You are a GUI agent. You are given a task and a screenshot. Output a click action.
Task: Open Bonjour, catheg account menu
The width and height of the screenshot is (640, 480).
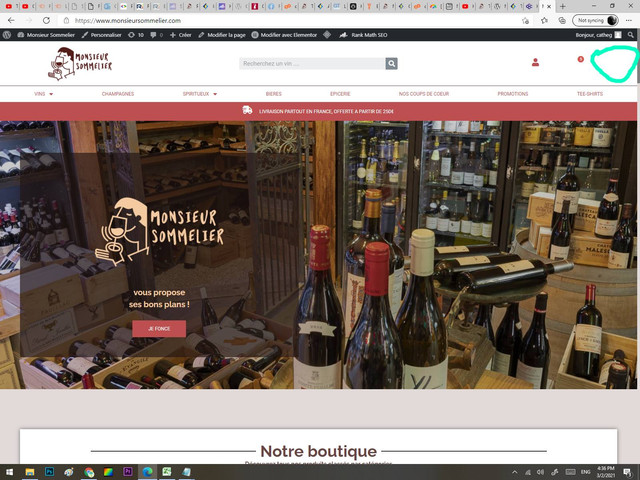(598, 35)
